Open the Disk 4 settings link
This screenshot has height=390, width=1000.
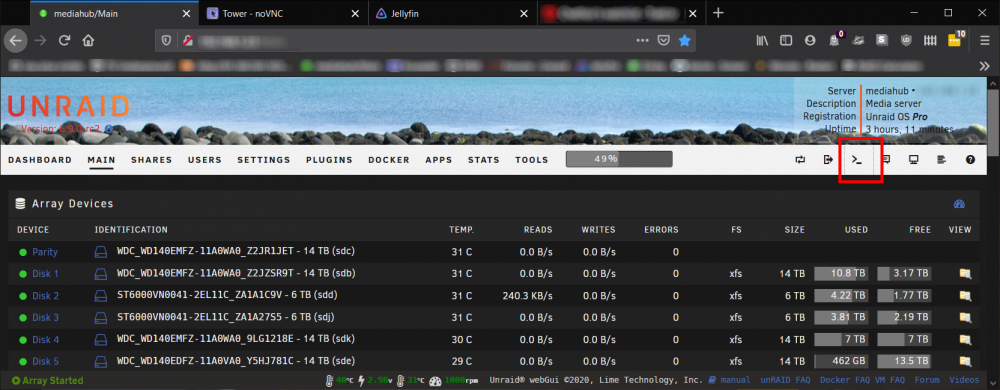click(x=46, y=340)
